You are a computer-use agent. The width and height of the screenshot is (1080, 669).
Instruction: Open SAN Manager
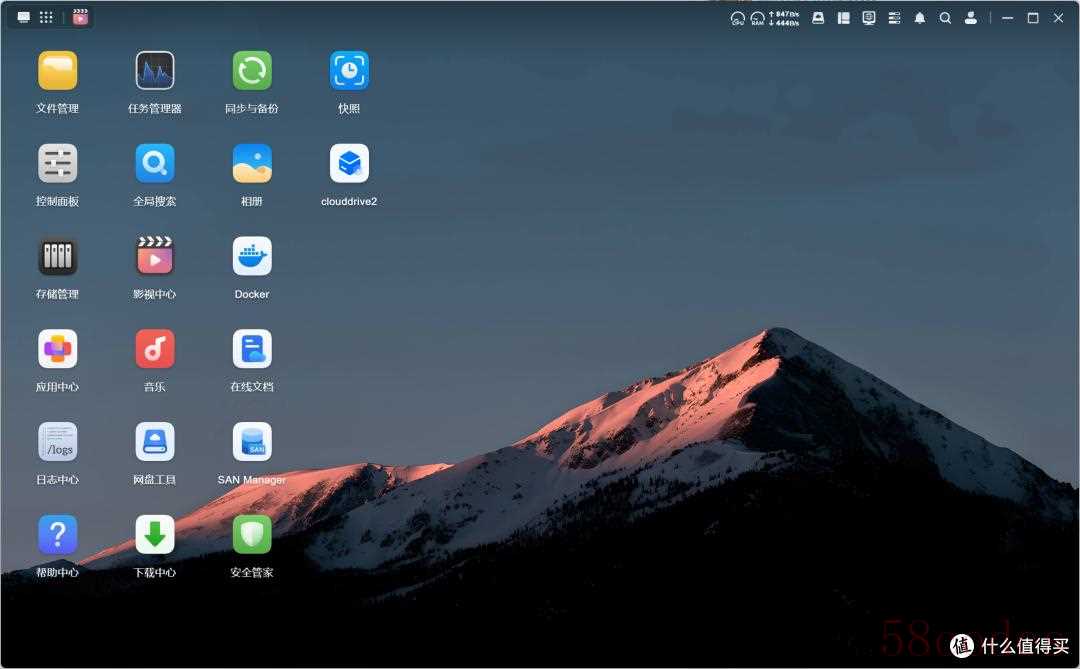[x=252, y=442]
